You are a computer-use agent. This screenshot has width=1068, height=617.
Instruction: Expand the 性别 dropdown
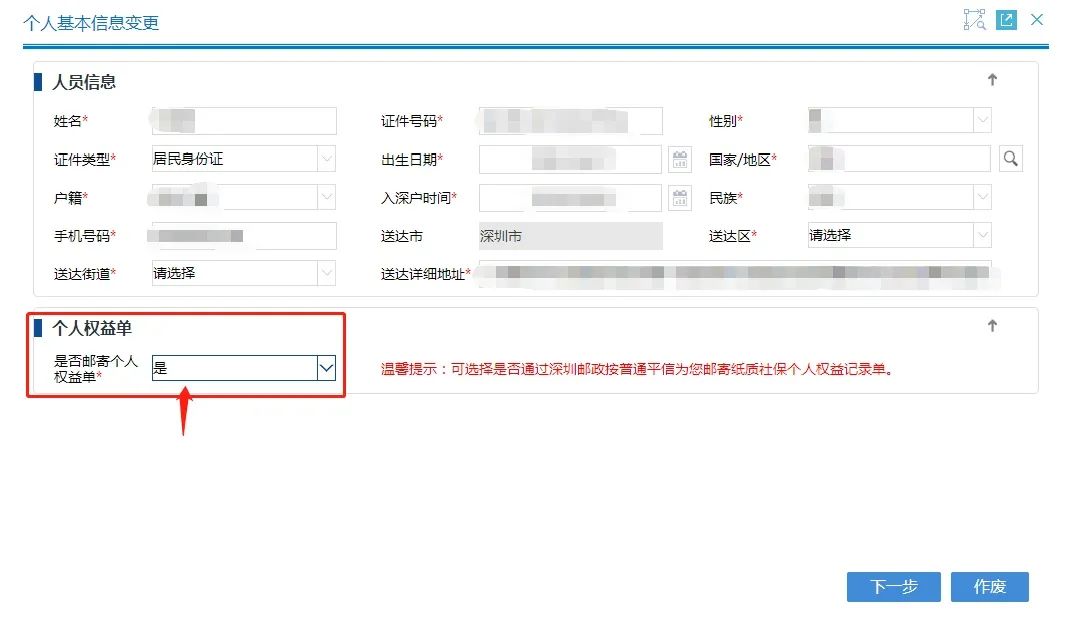click(982, 121)
